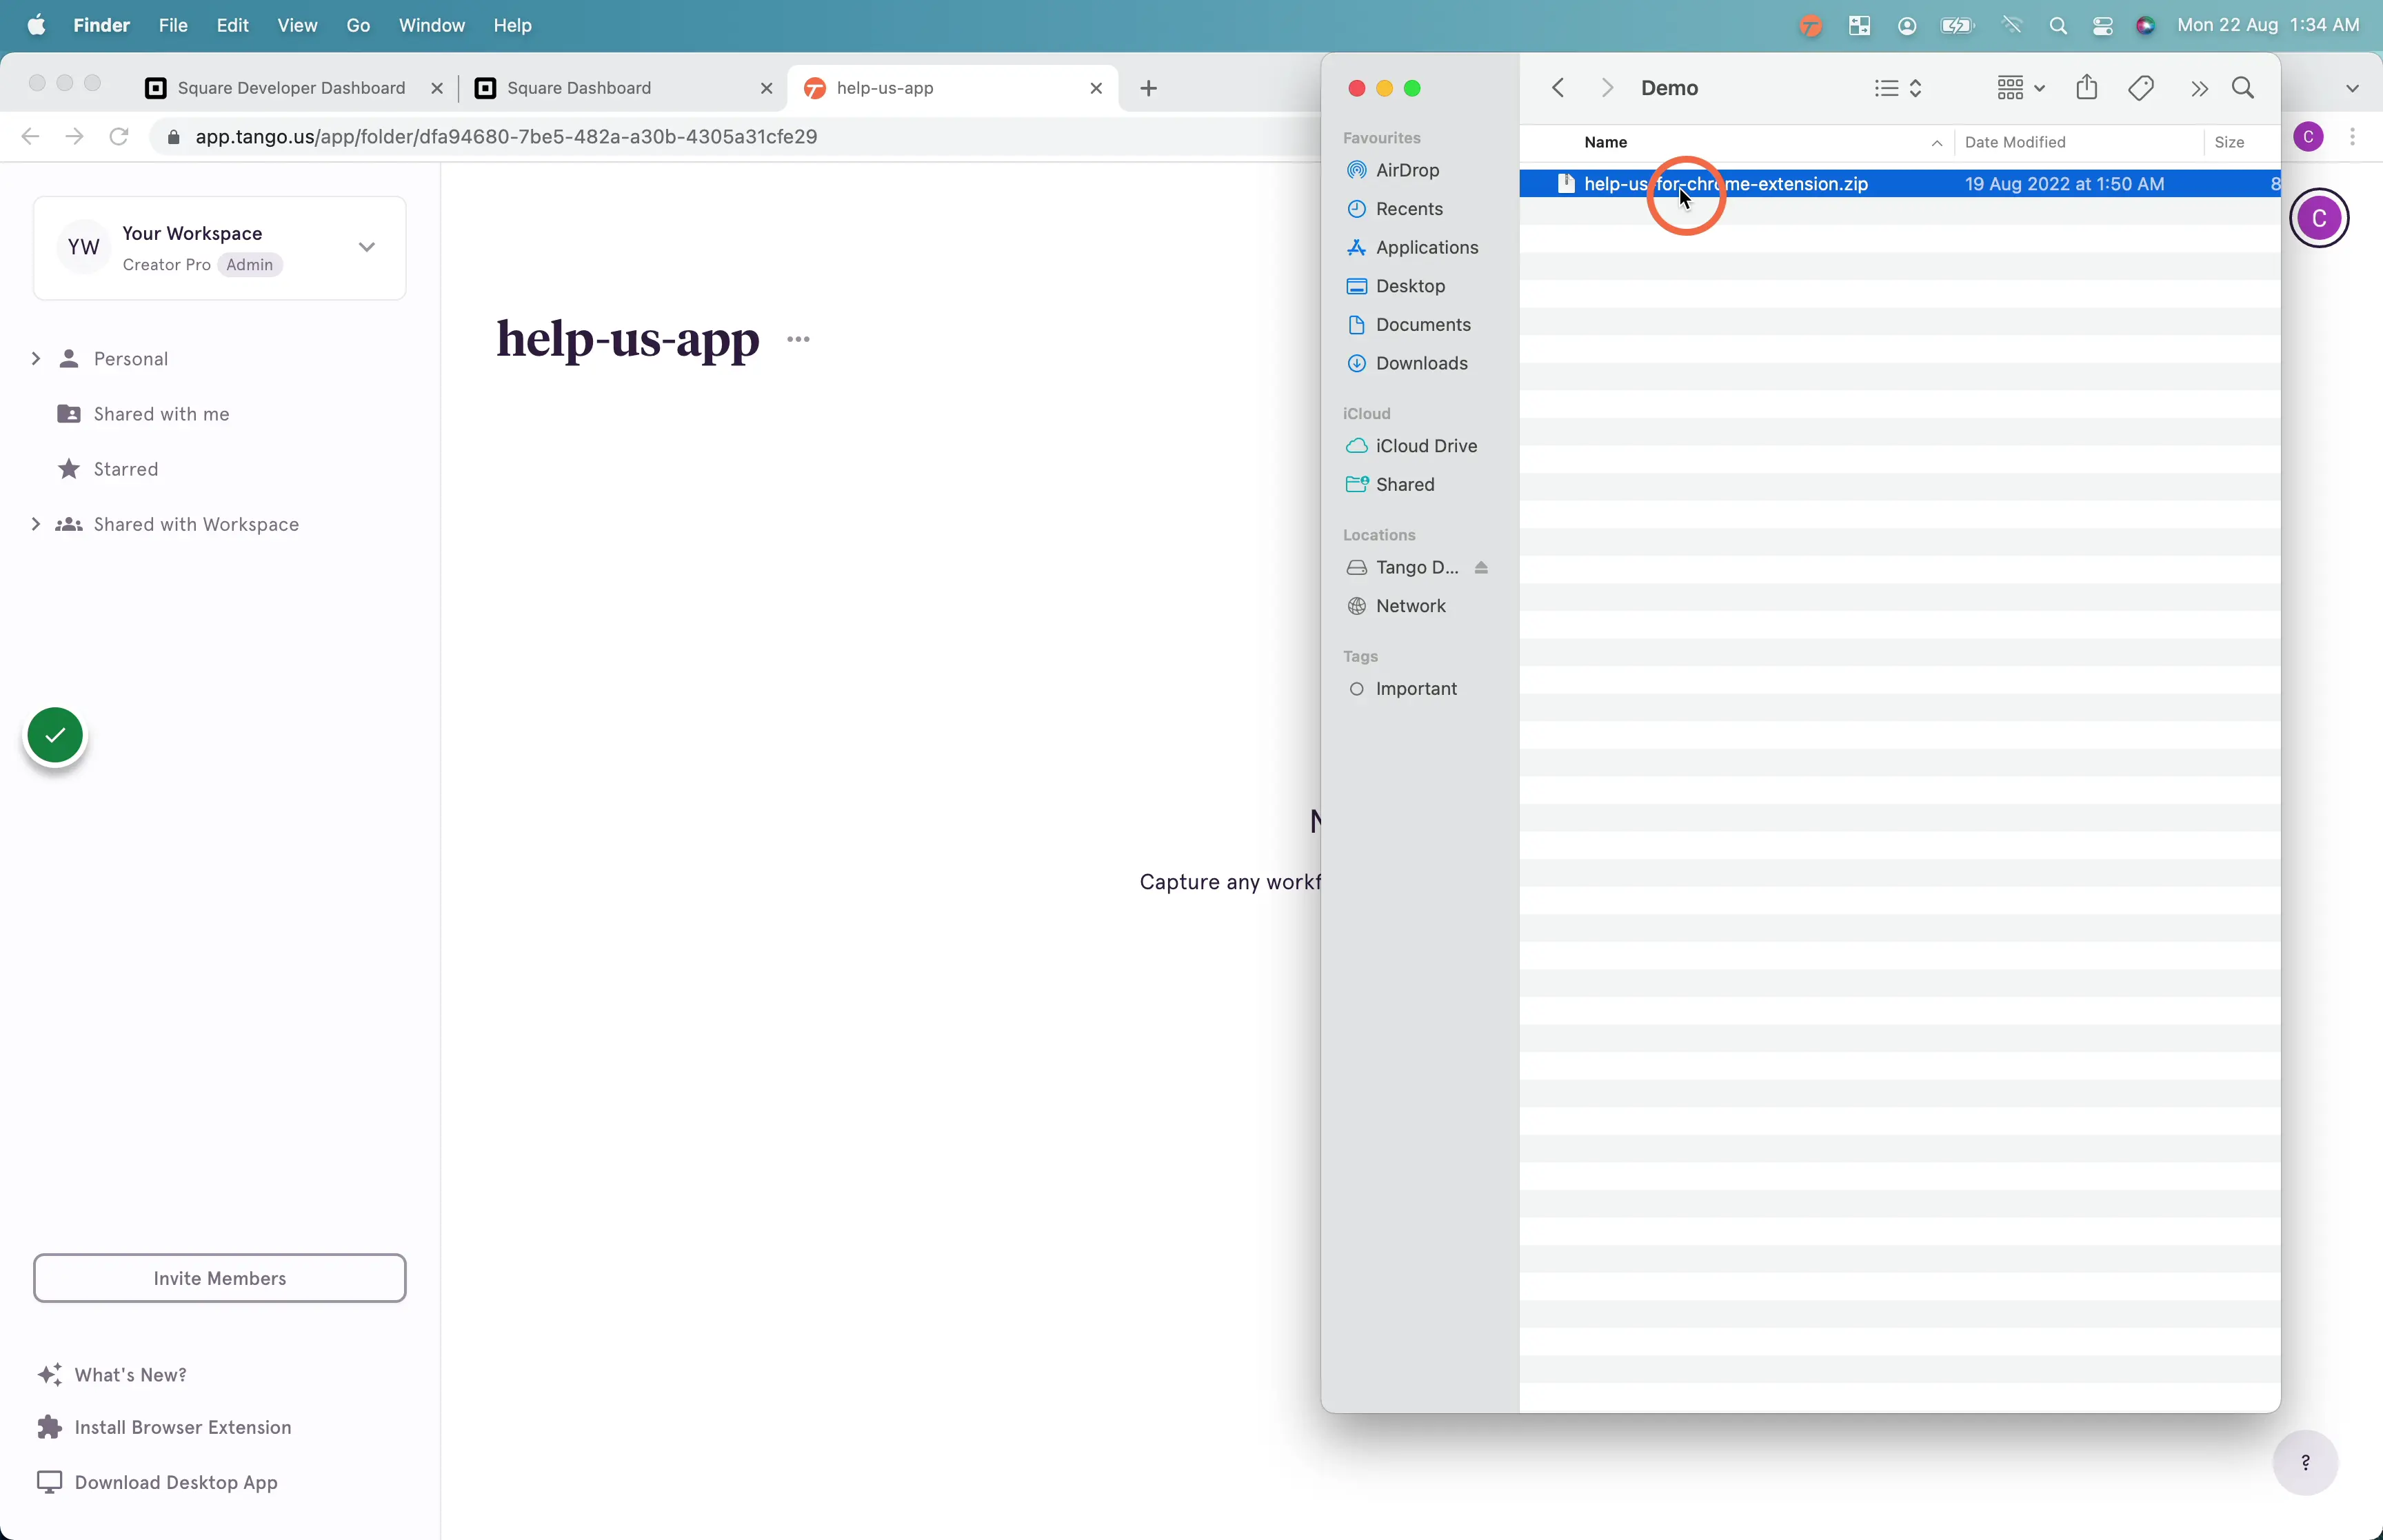Open the Go menu in menu bar
2383x1540 pixels.
point(358,25)
